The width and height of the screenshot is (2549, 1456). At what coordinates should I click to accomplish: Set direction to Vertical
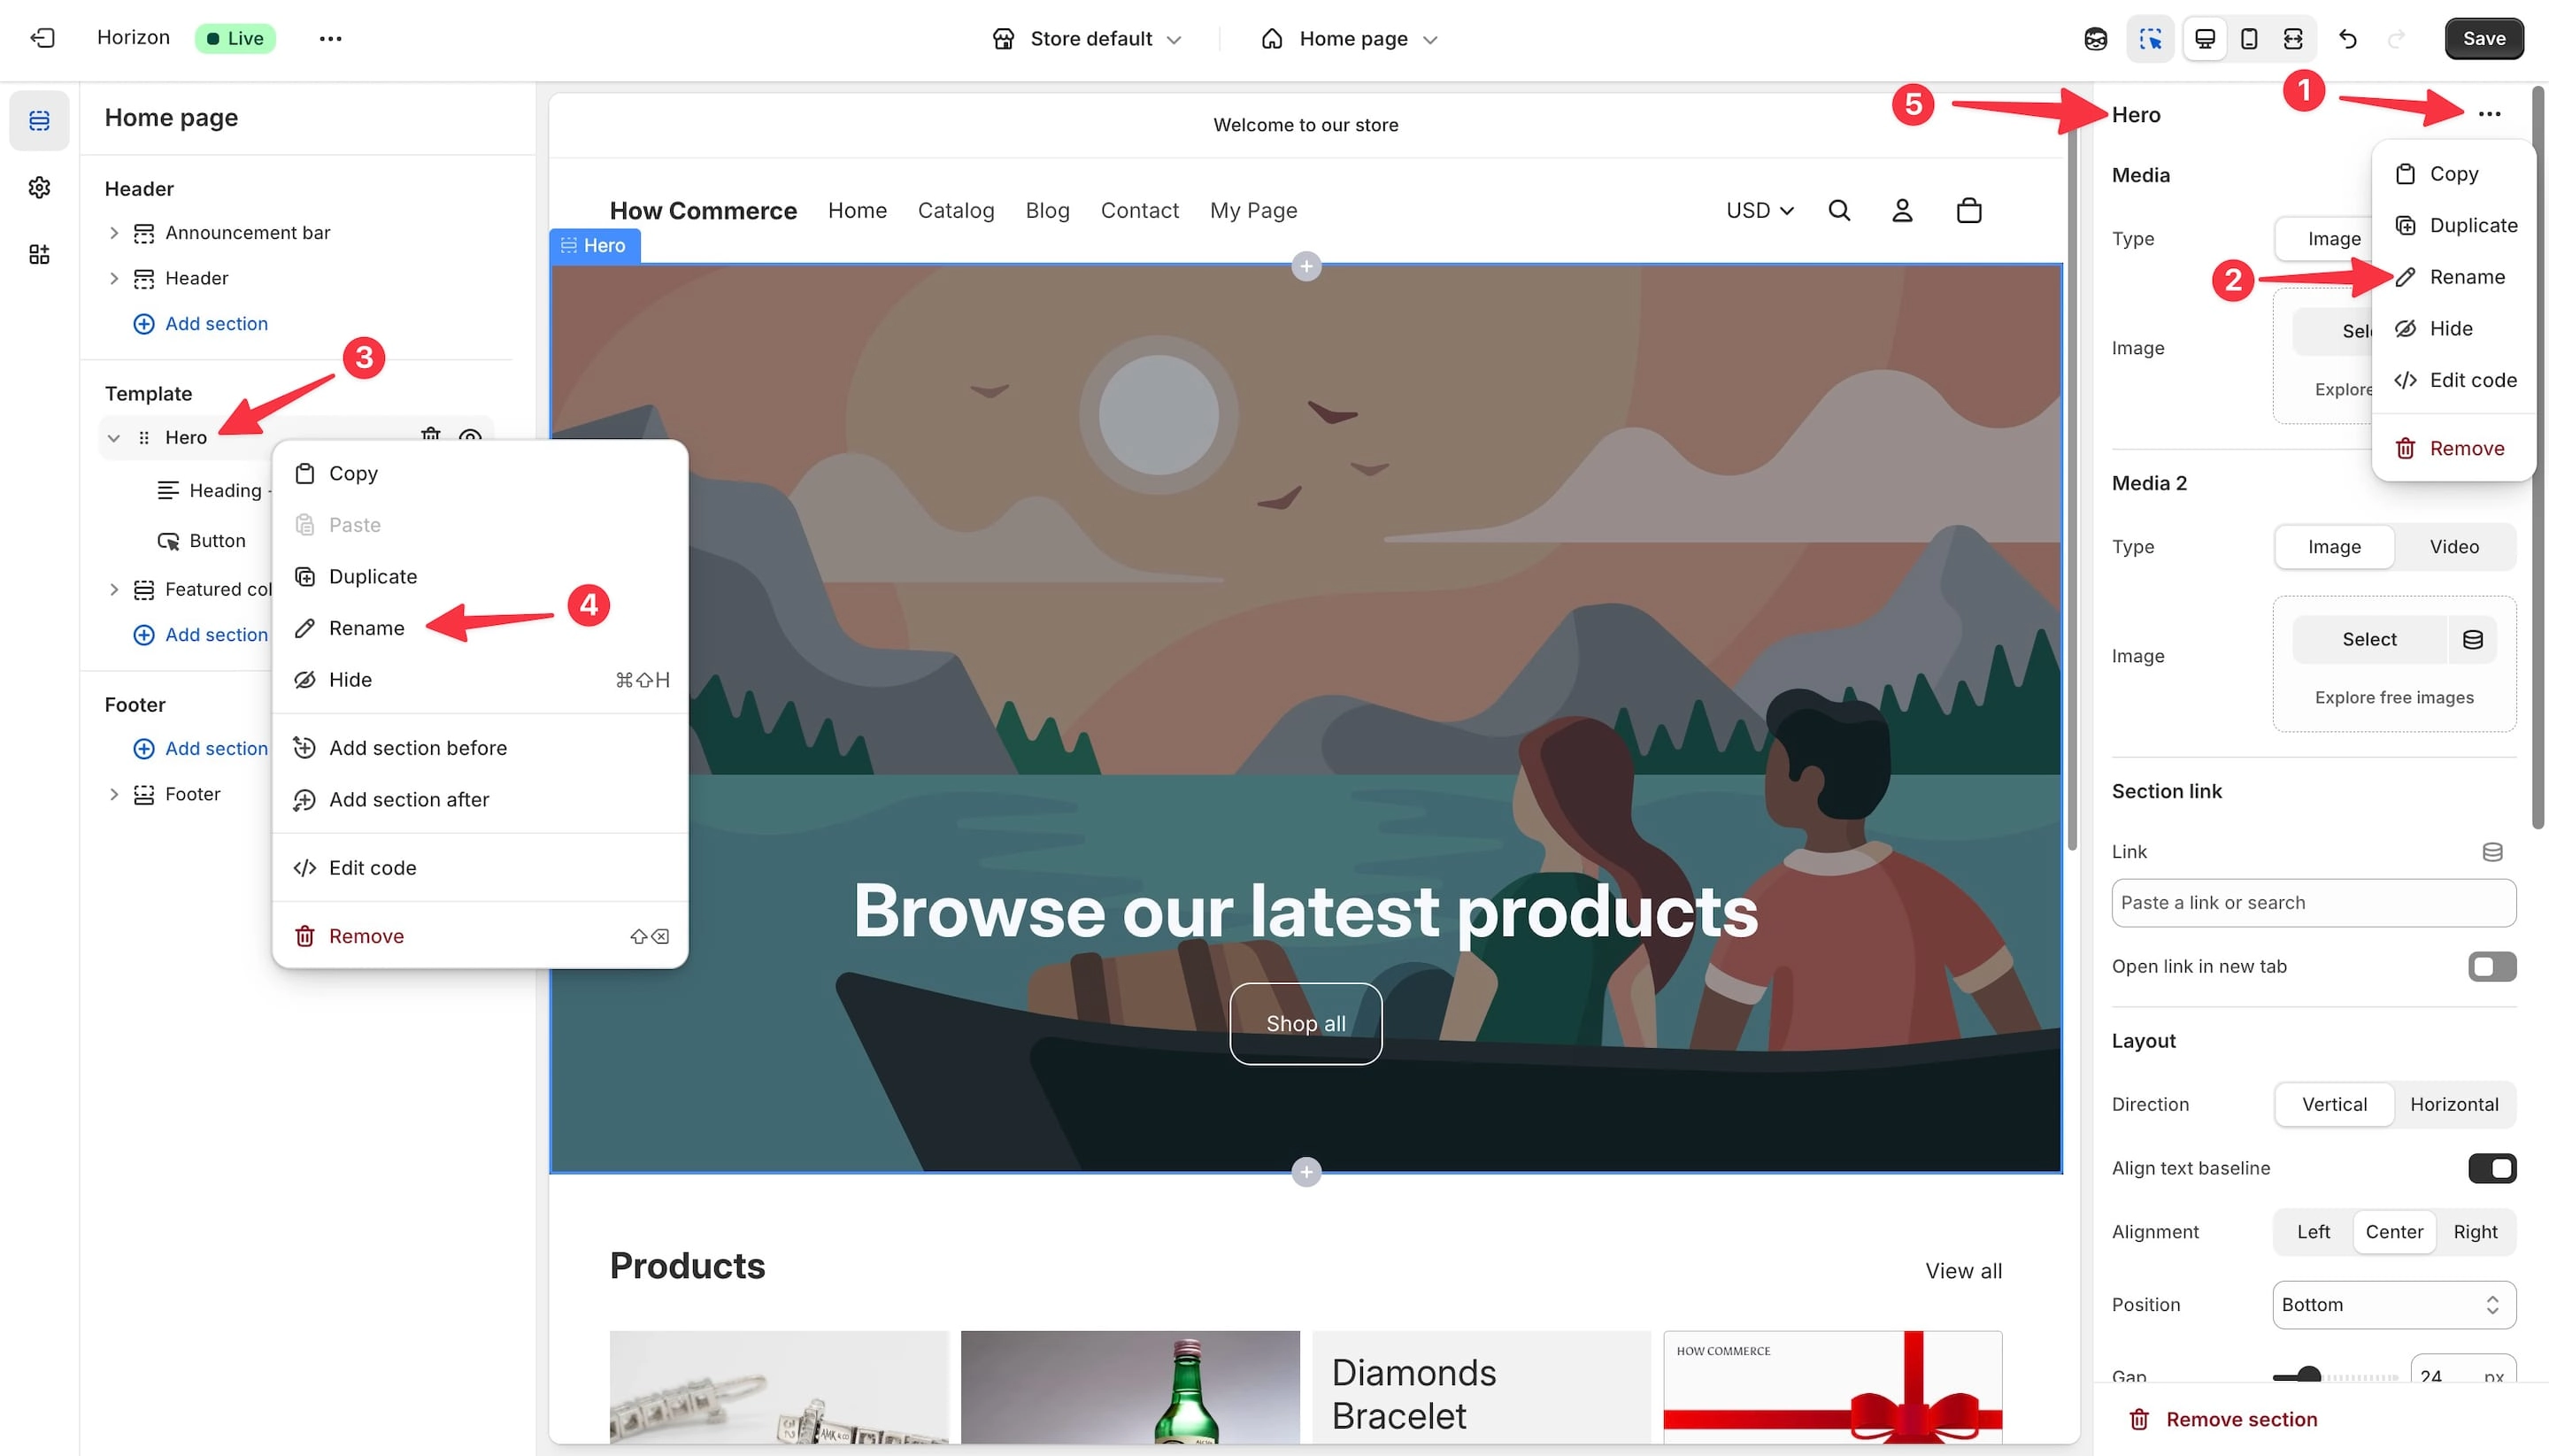[x=2333, y=1104]
